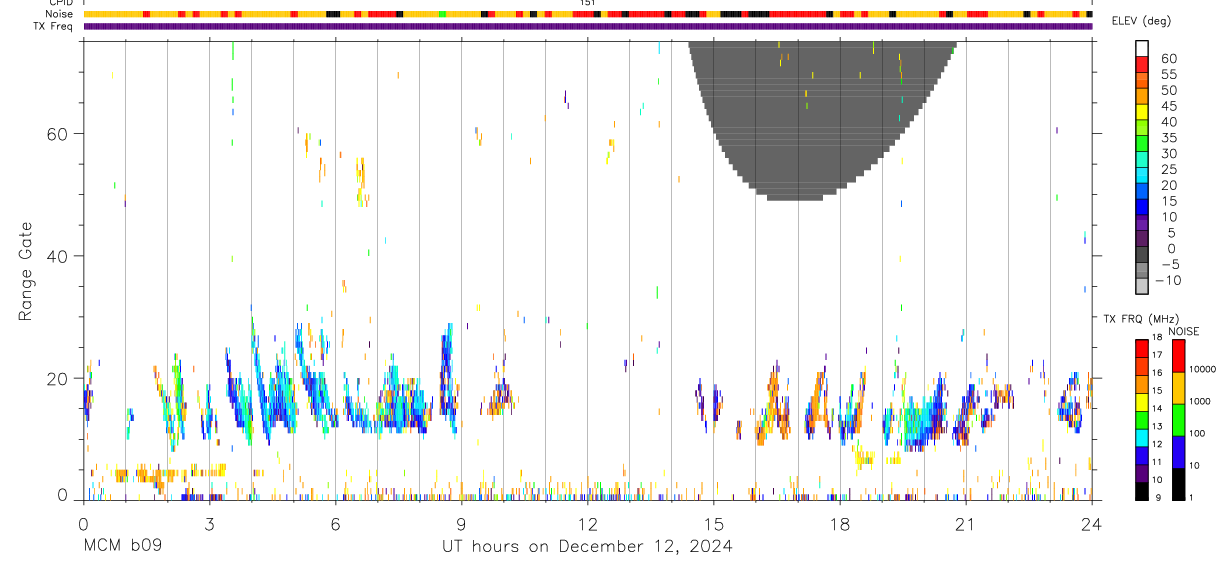Click the cyan TX FRQ segment between 12 and 13
1228x567 pixels.
click(1142, 437)
